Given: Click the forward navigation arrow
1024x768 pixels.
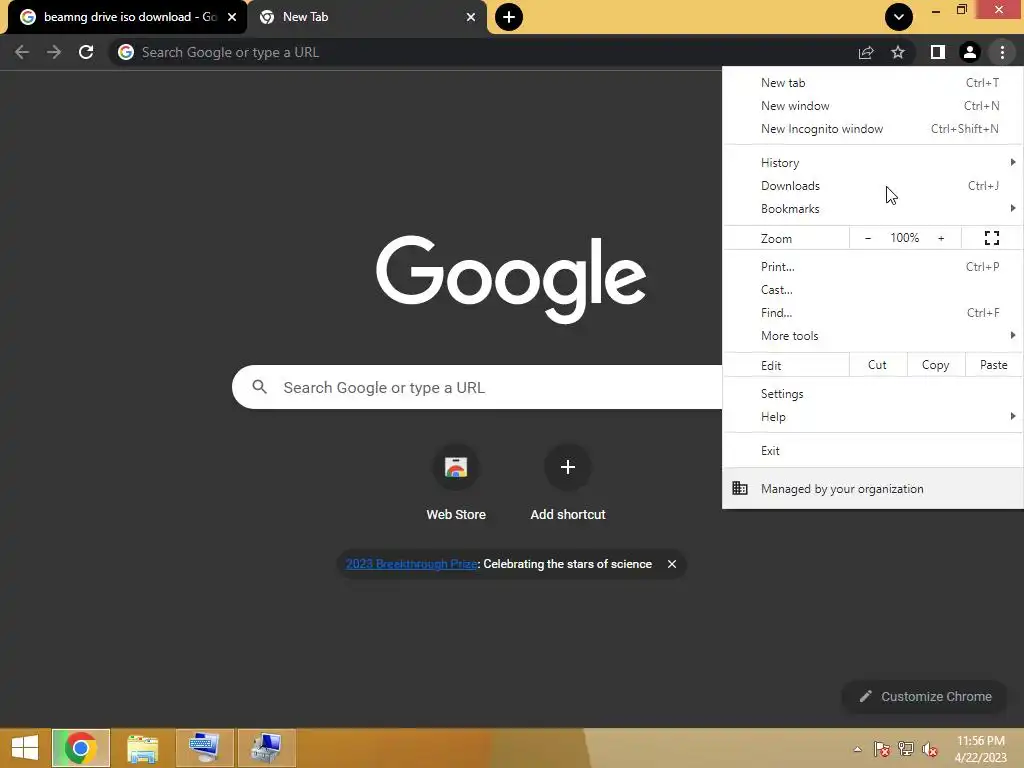Looking at the screenshot, I should pyautogui.click(x=54, y=52).
